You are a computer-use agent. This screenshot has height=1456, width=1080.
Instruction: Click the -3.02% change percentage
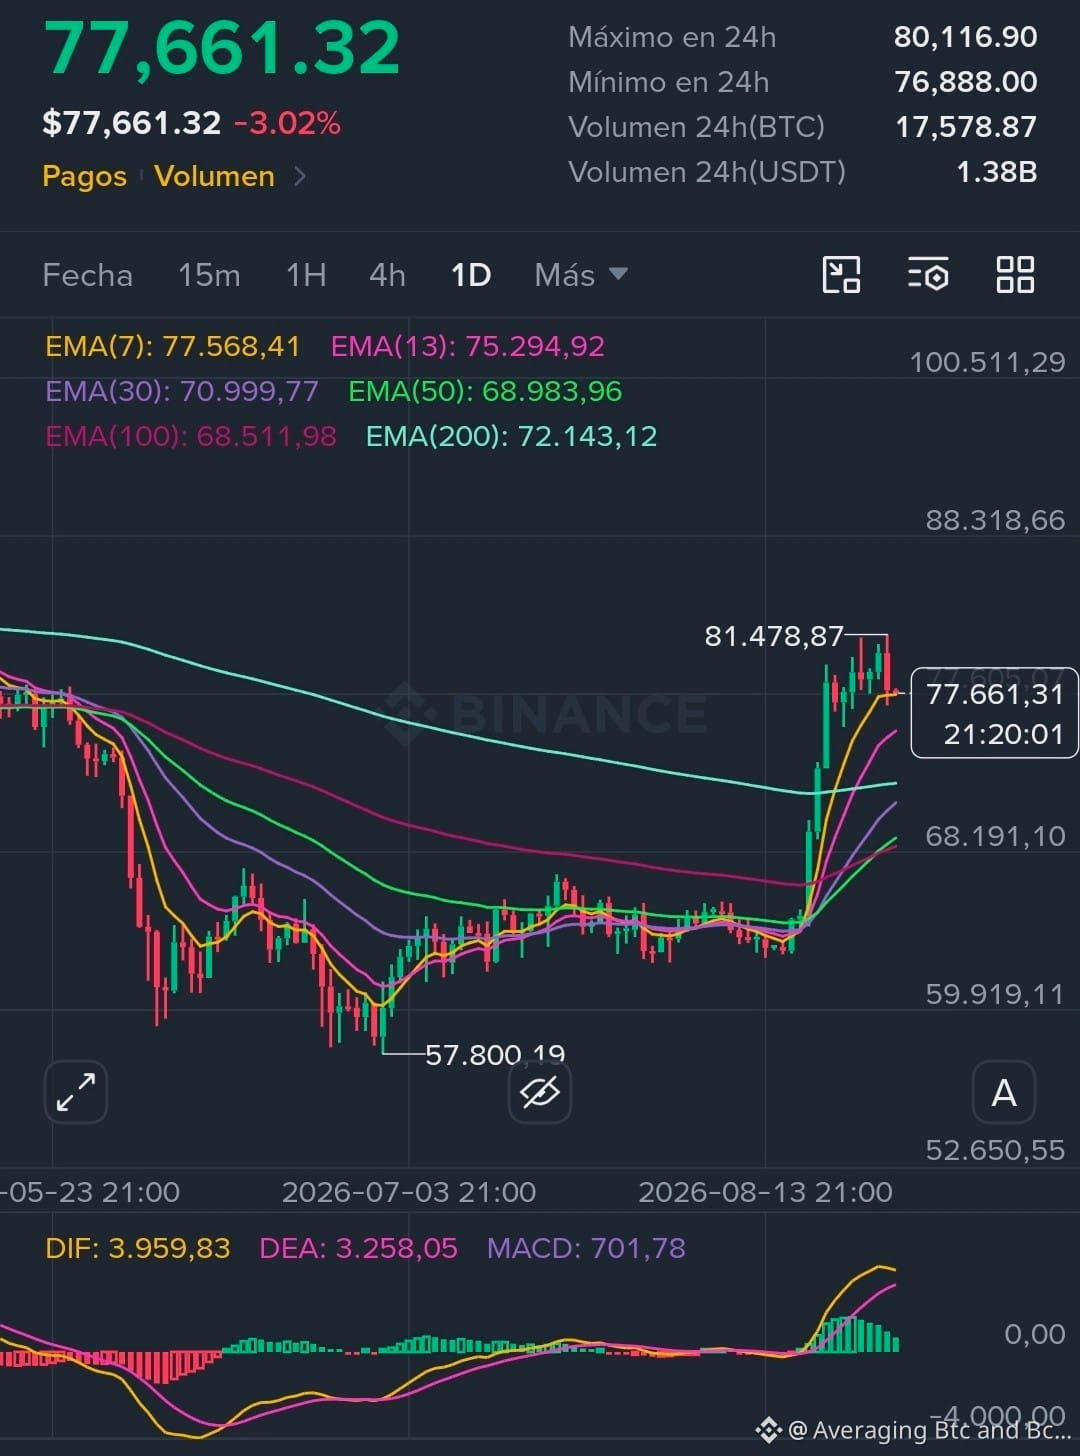tap(287, 124)
